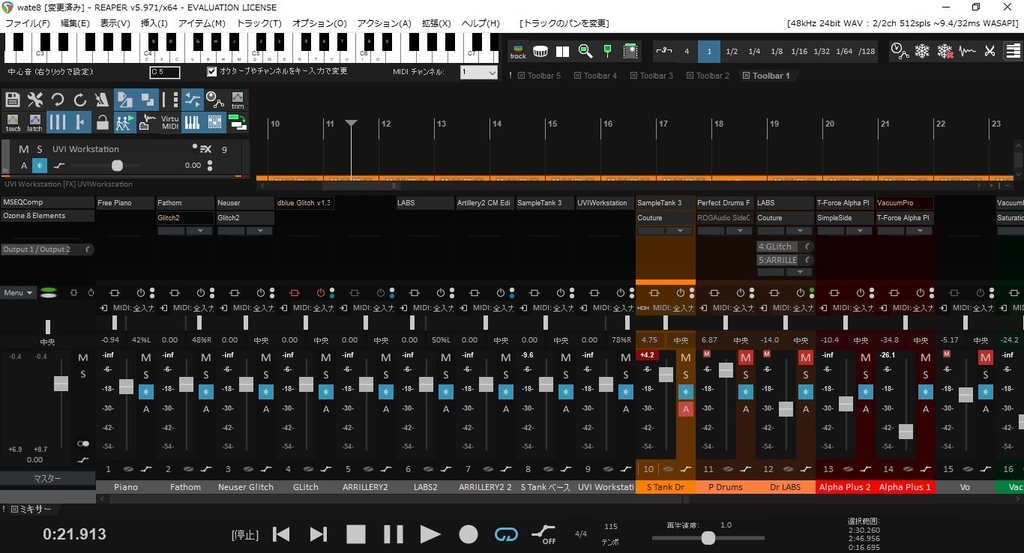
Task: Click the center note input field
Action: (x=165, y=72)
